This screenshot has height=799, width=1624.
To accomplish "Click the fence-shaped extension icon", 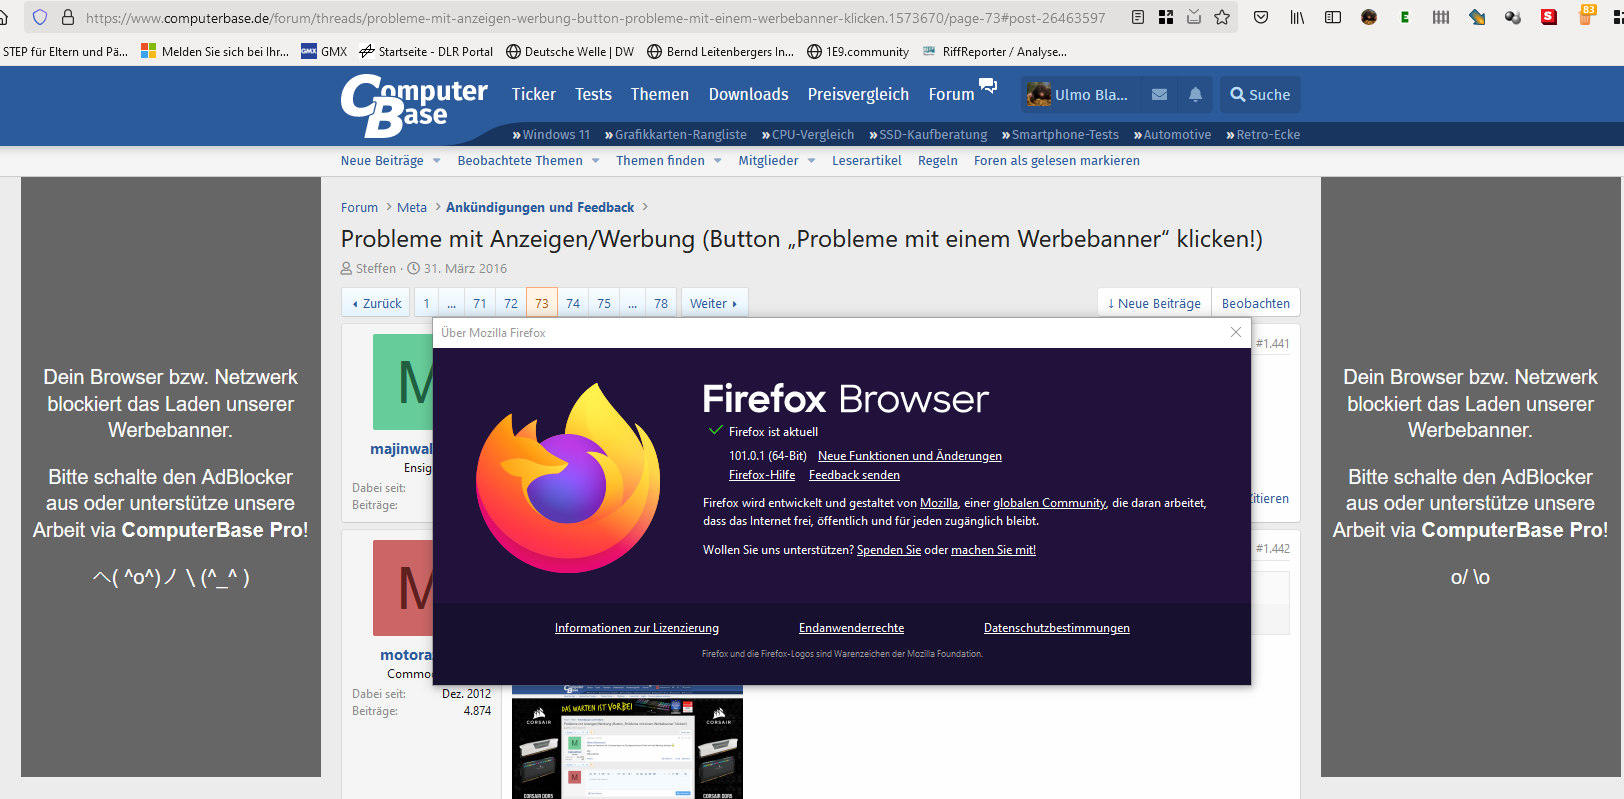I will (1441, 17).
